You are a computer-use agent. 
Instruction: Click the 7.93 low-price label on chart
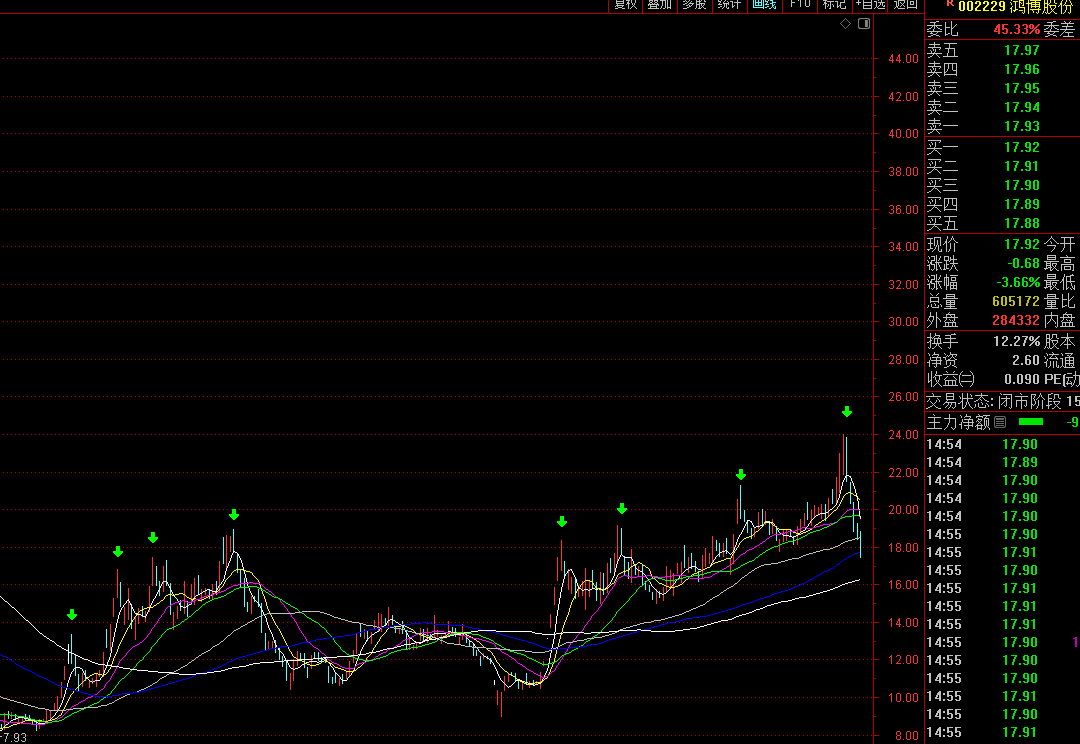click(15, 738)
